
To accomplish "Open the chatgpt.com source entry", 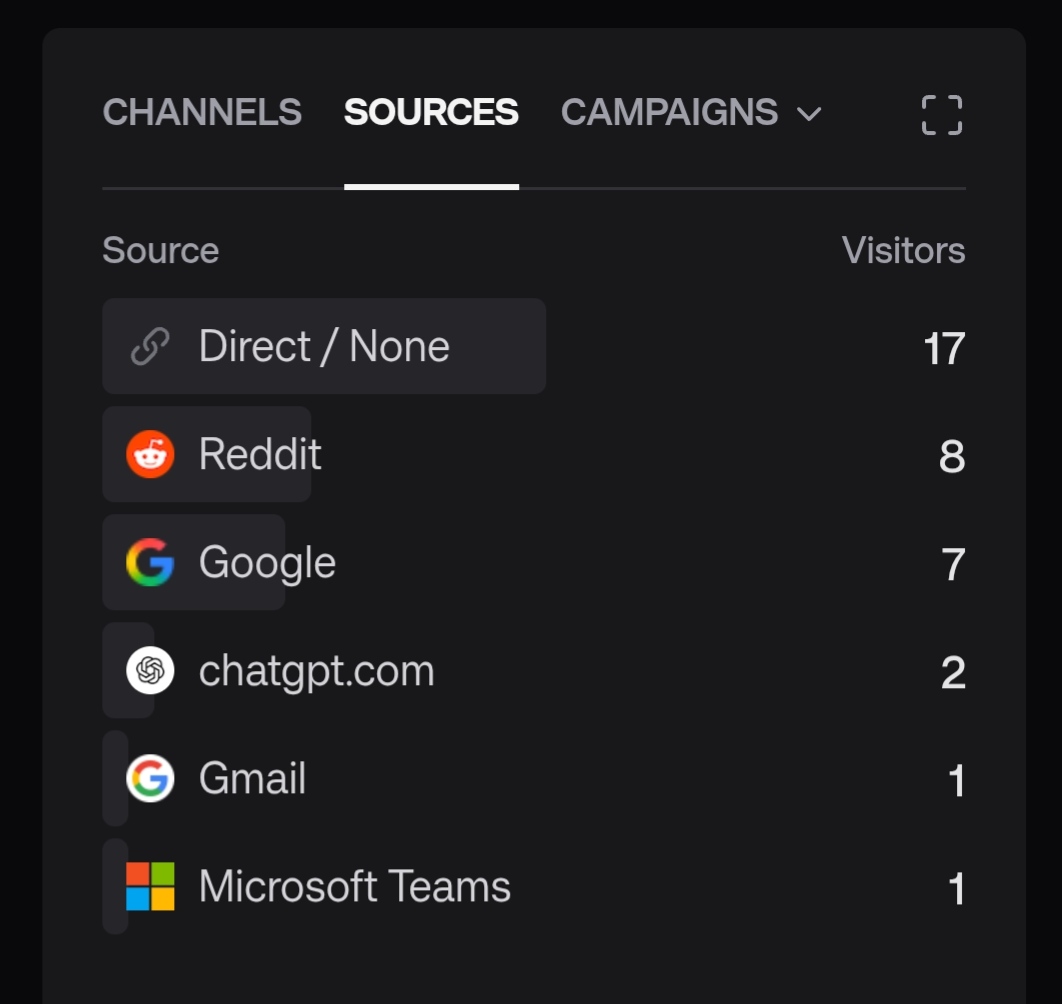I will [316, 670].
